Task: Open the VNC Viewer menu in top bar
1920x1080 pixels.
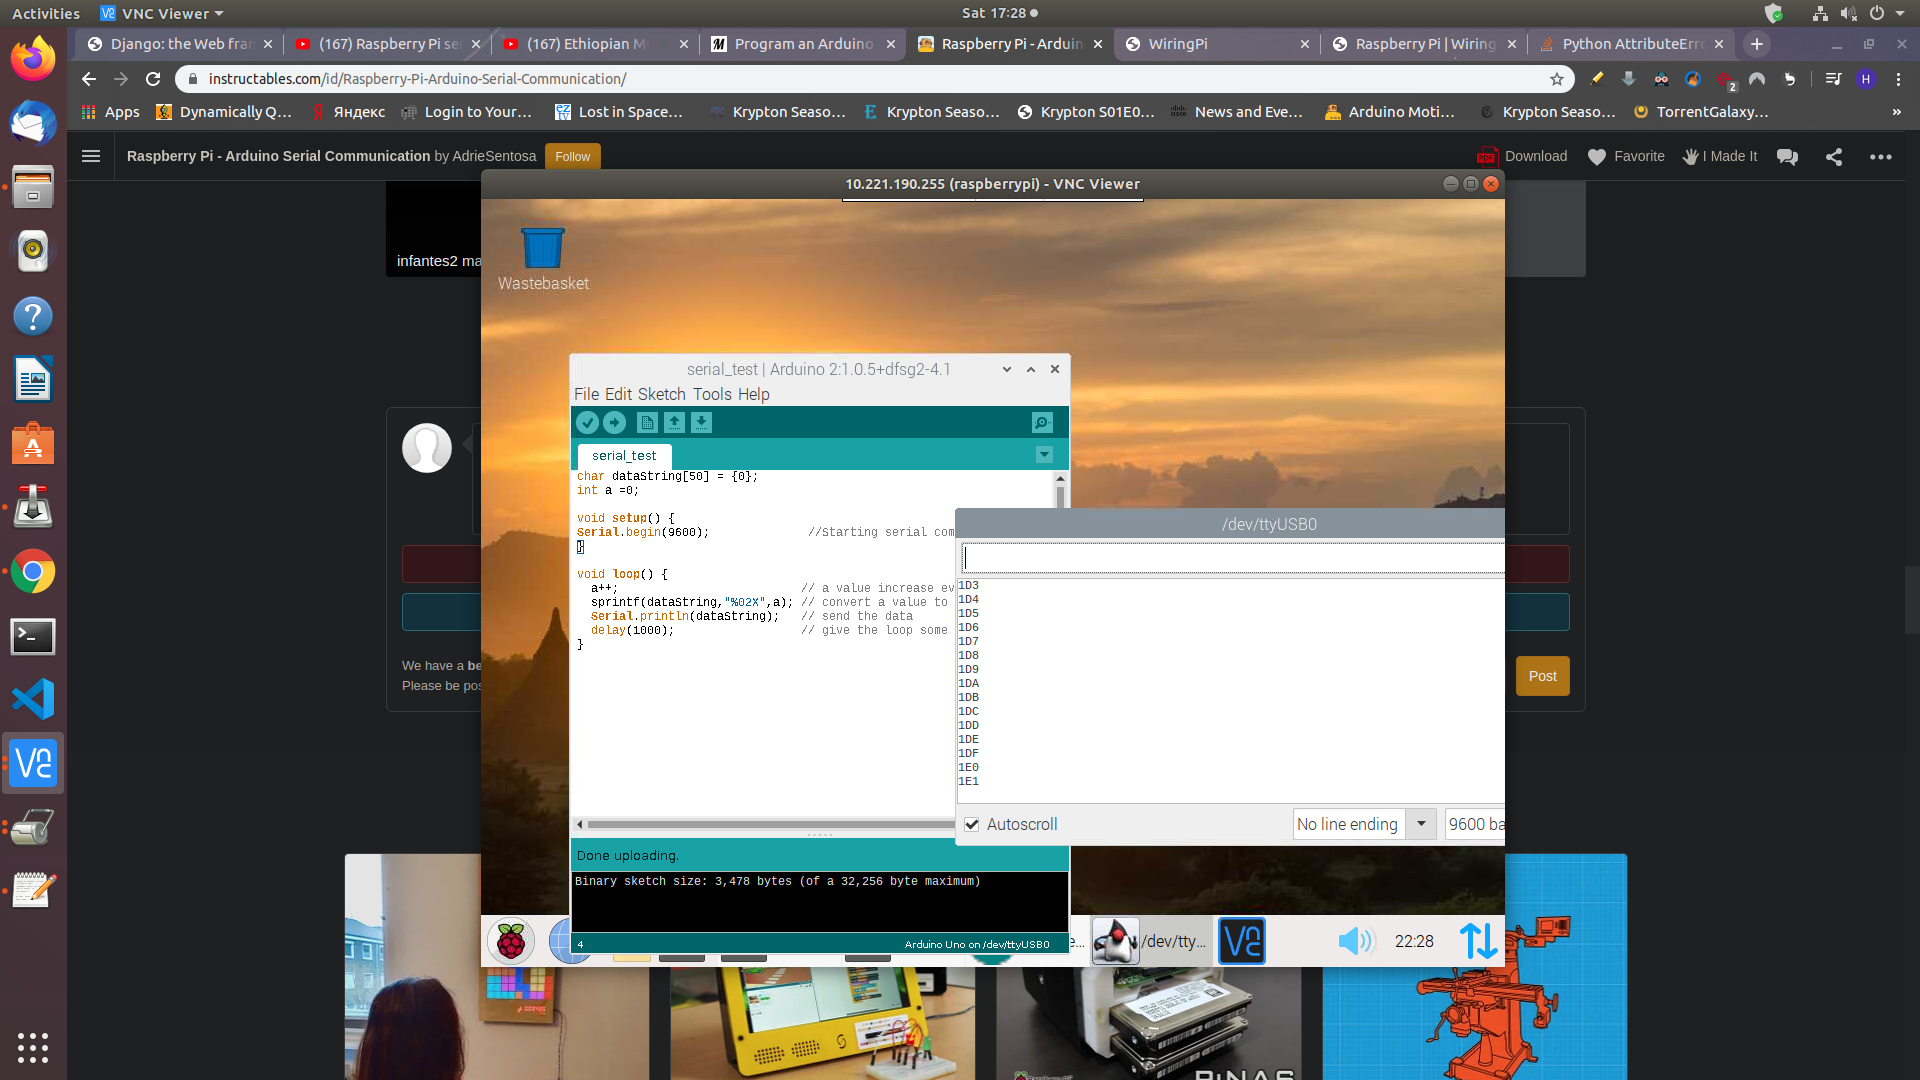Action: 160,13
